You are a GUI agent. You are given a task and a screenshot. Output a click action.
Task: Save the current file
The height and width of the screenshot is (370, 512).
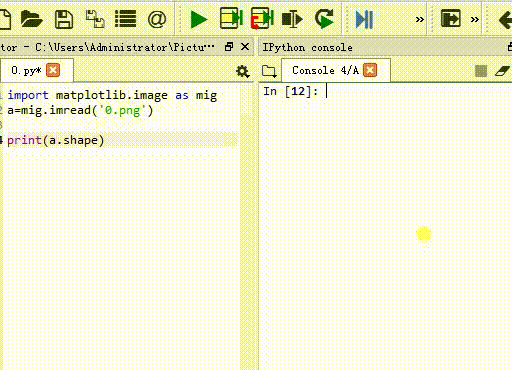coord(64,19)
